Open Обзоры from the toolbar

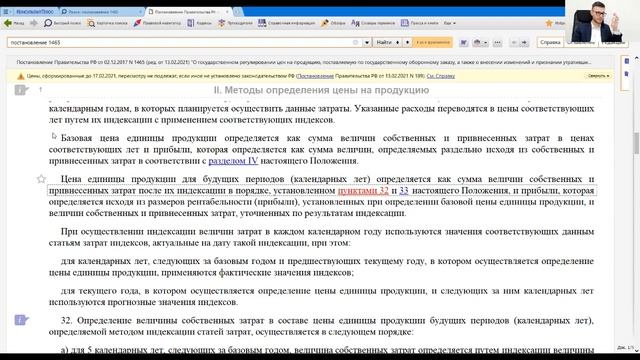click(333, 23)
